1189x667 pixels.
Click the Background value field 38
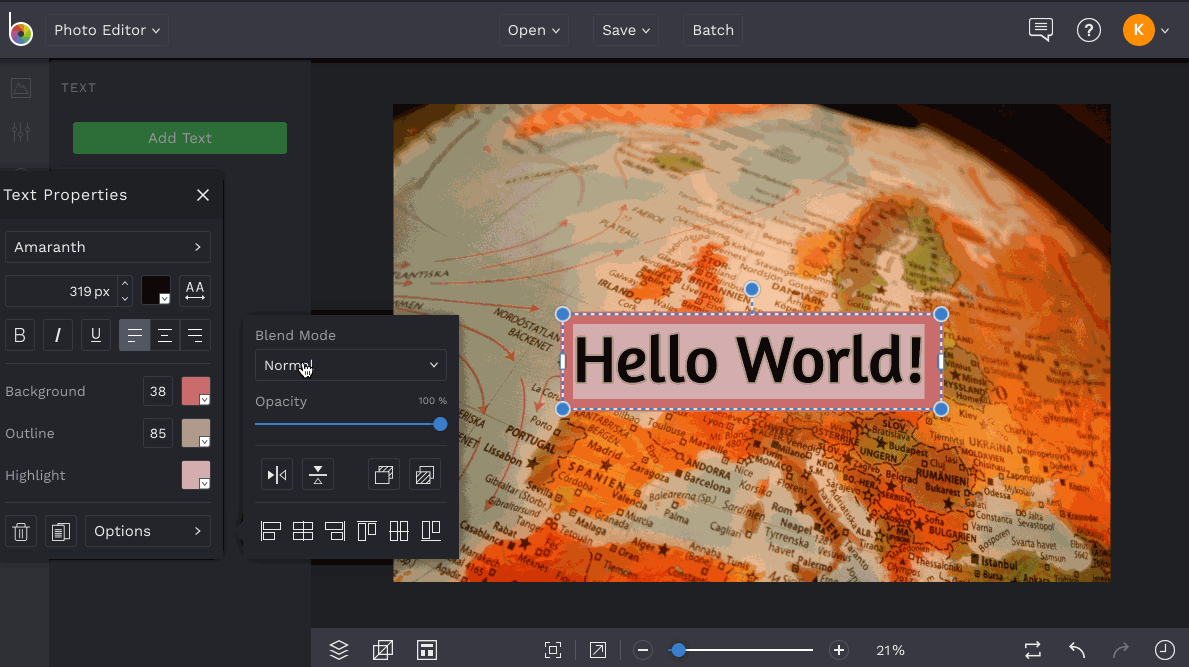(x=158, y=391)
